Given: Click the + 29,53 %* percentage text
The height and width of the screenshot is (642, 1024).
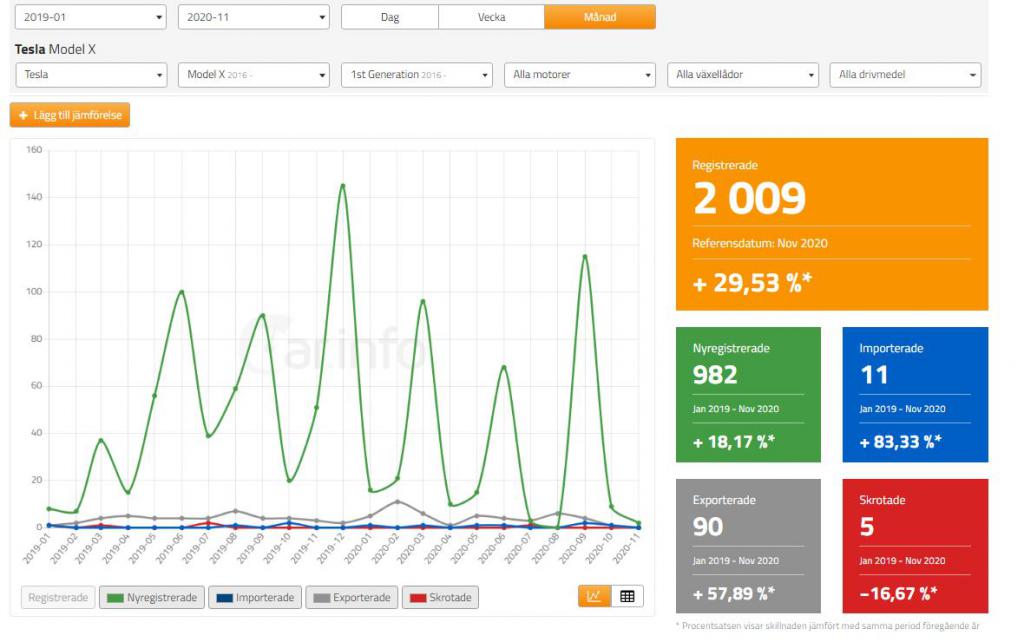Looking at the screenshot, I should pos(752,283).
